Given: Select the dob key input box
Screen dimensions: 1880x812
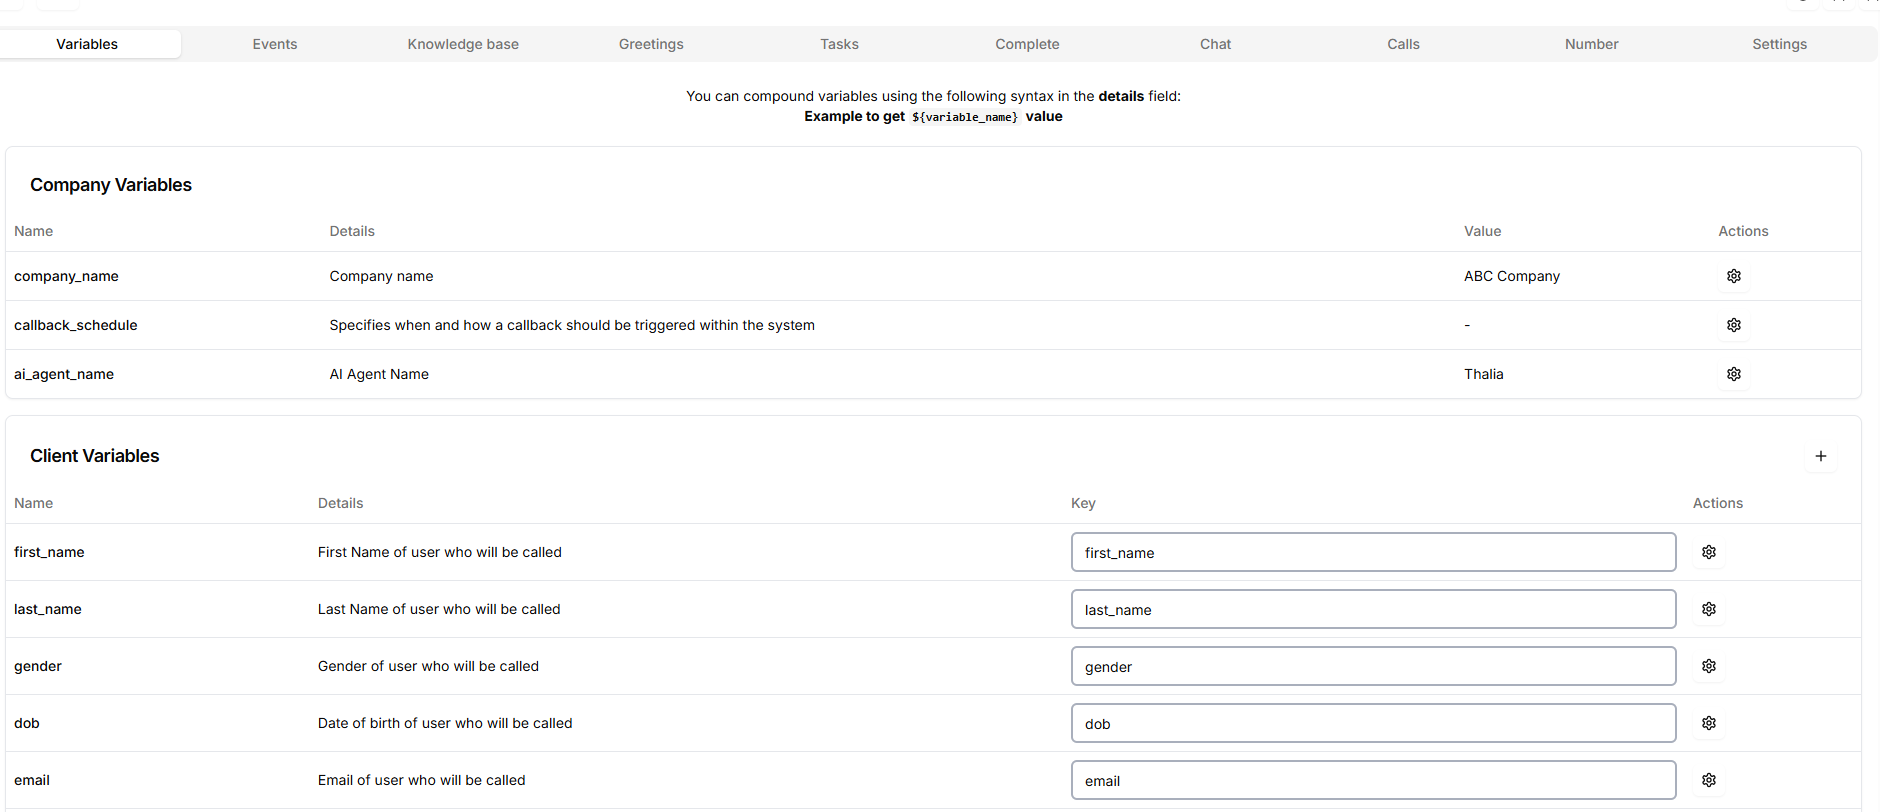Looking at the screenshot, I should coord(1373,723).
